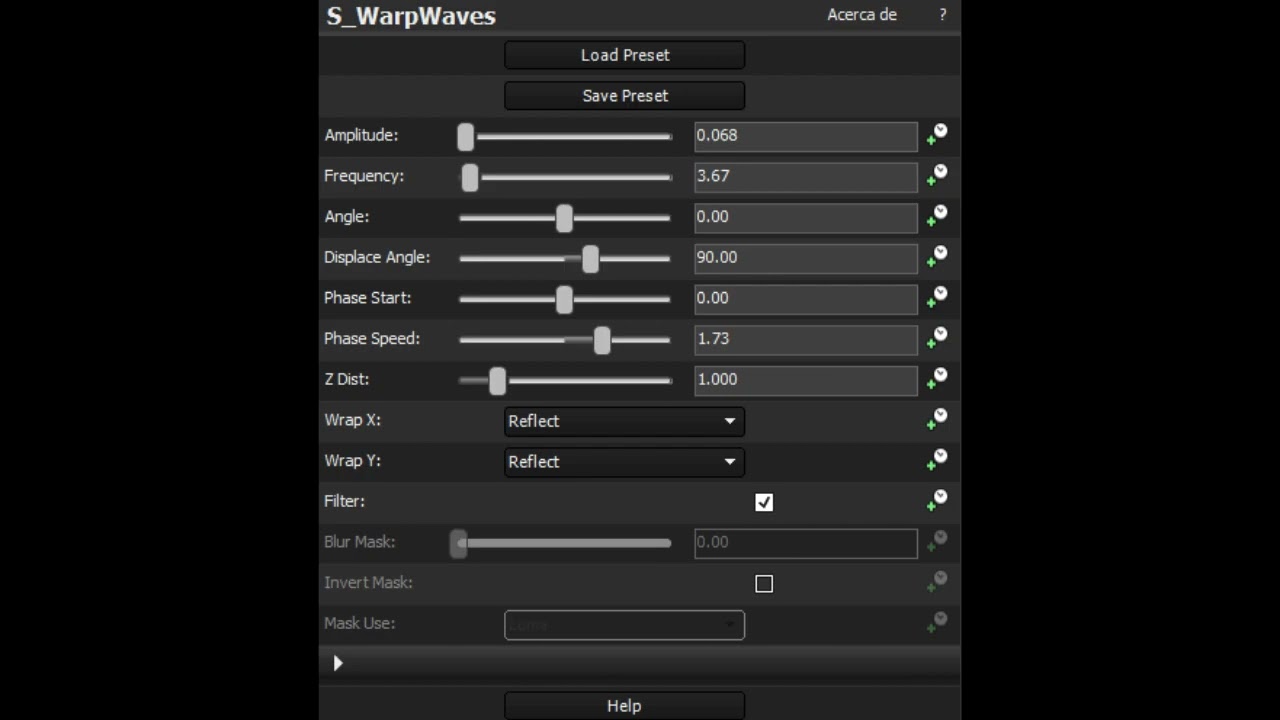Screen dimensions: 1280x720
Task: Open the Acerca de menu
Action: (861, 15)
